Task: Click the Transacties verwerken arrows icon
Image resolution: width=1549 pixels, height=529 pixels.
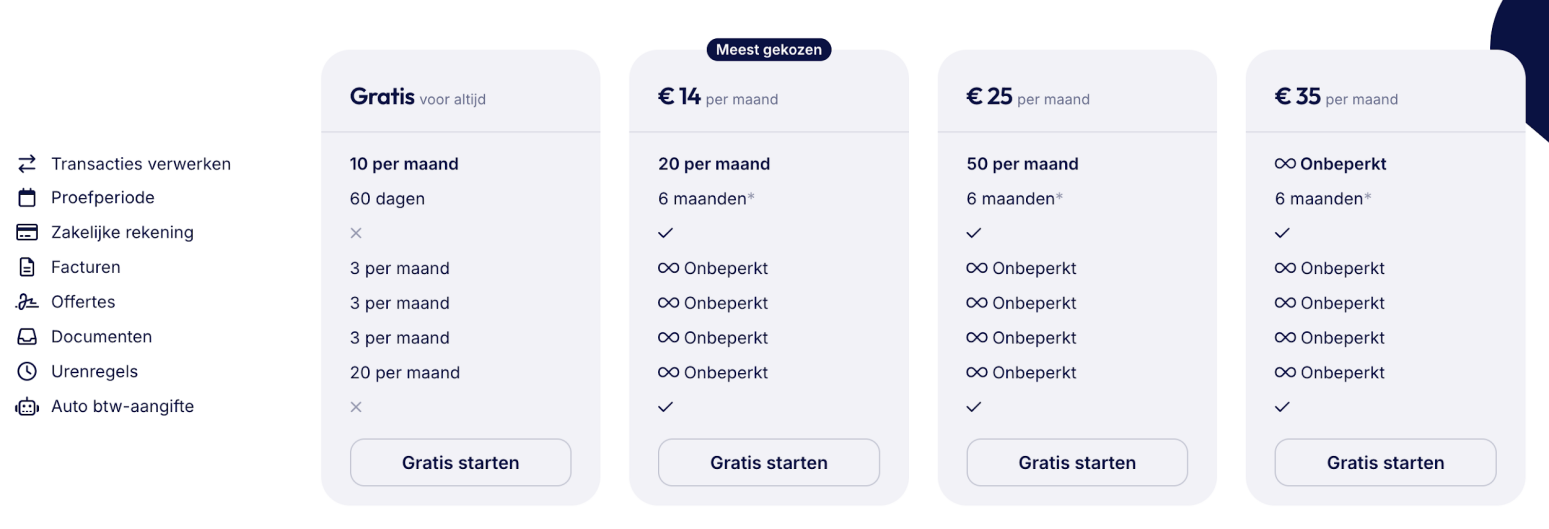Action: pyautogui.click(x=27, y=163)
